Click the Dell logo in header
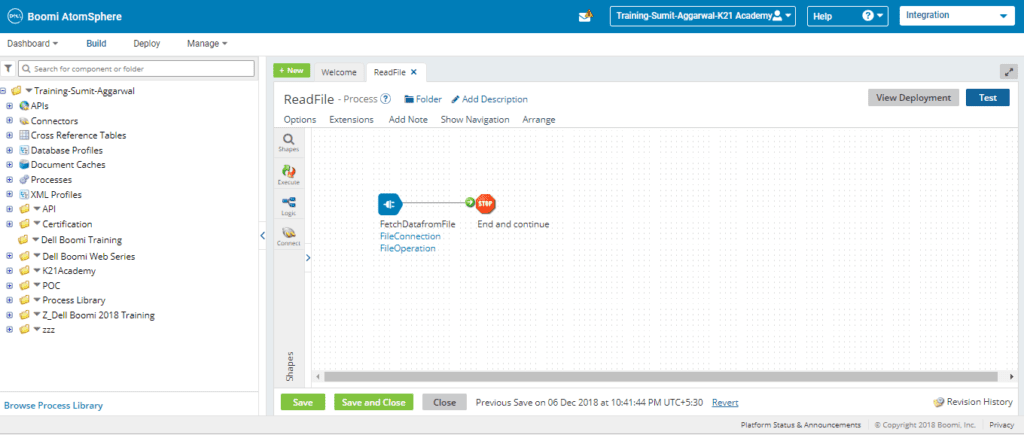This screenshot has width=1024, height=435. pos(15,16)
